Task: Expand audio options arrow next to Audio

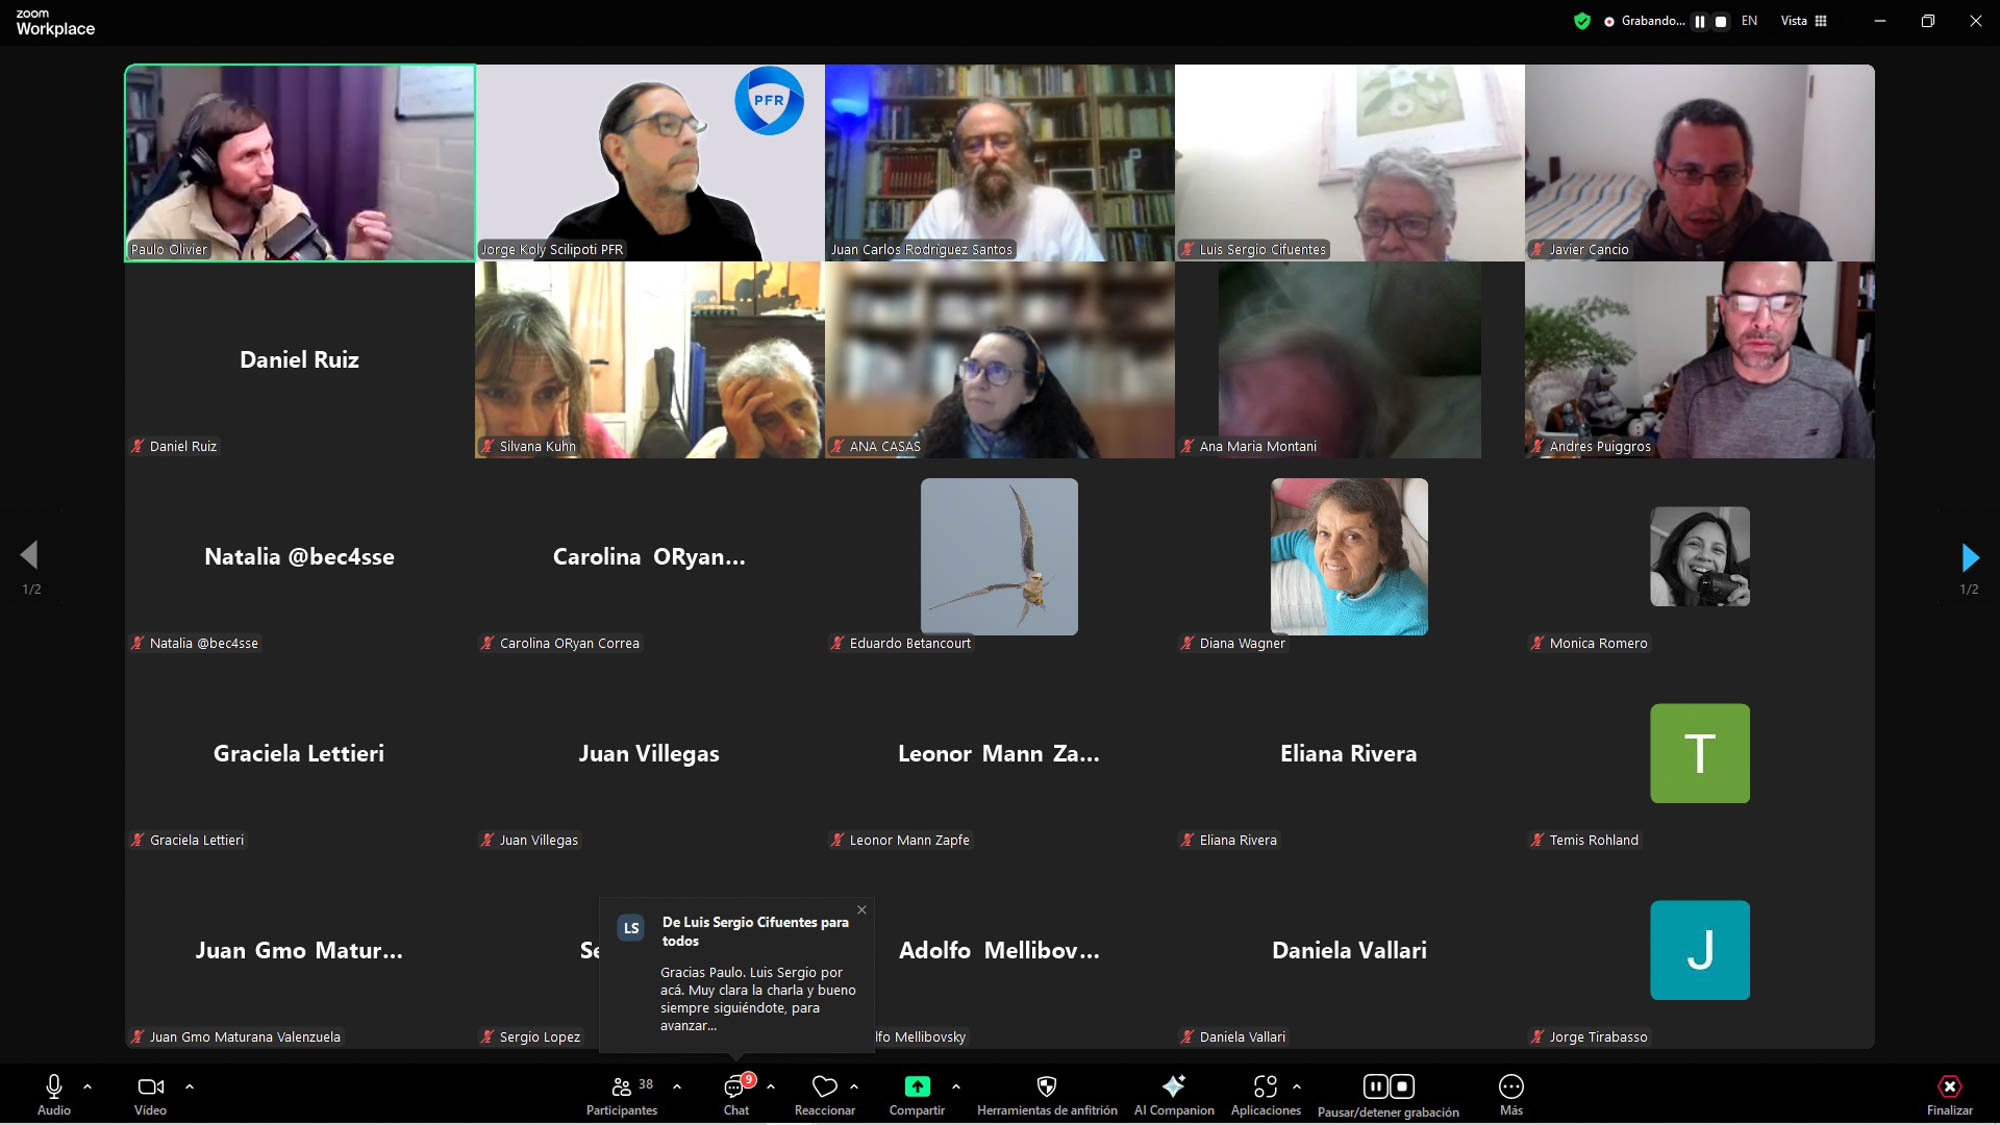Action: tap(88, 1086)
